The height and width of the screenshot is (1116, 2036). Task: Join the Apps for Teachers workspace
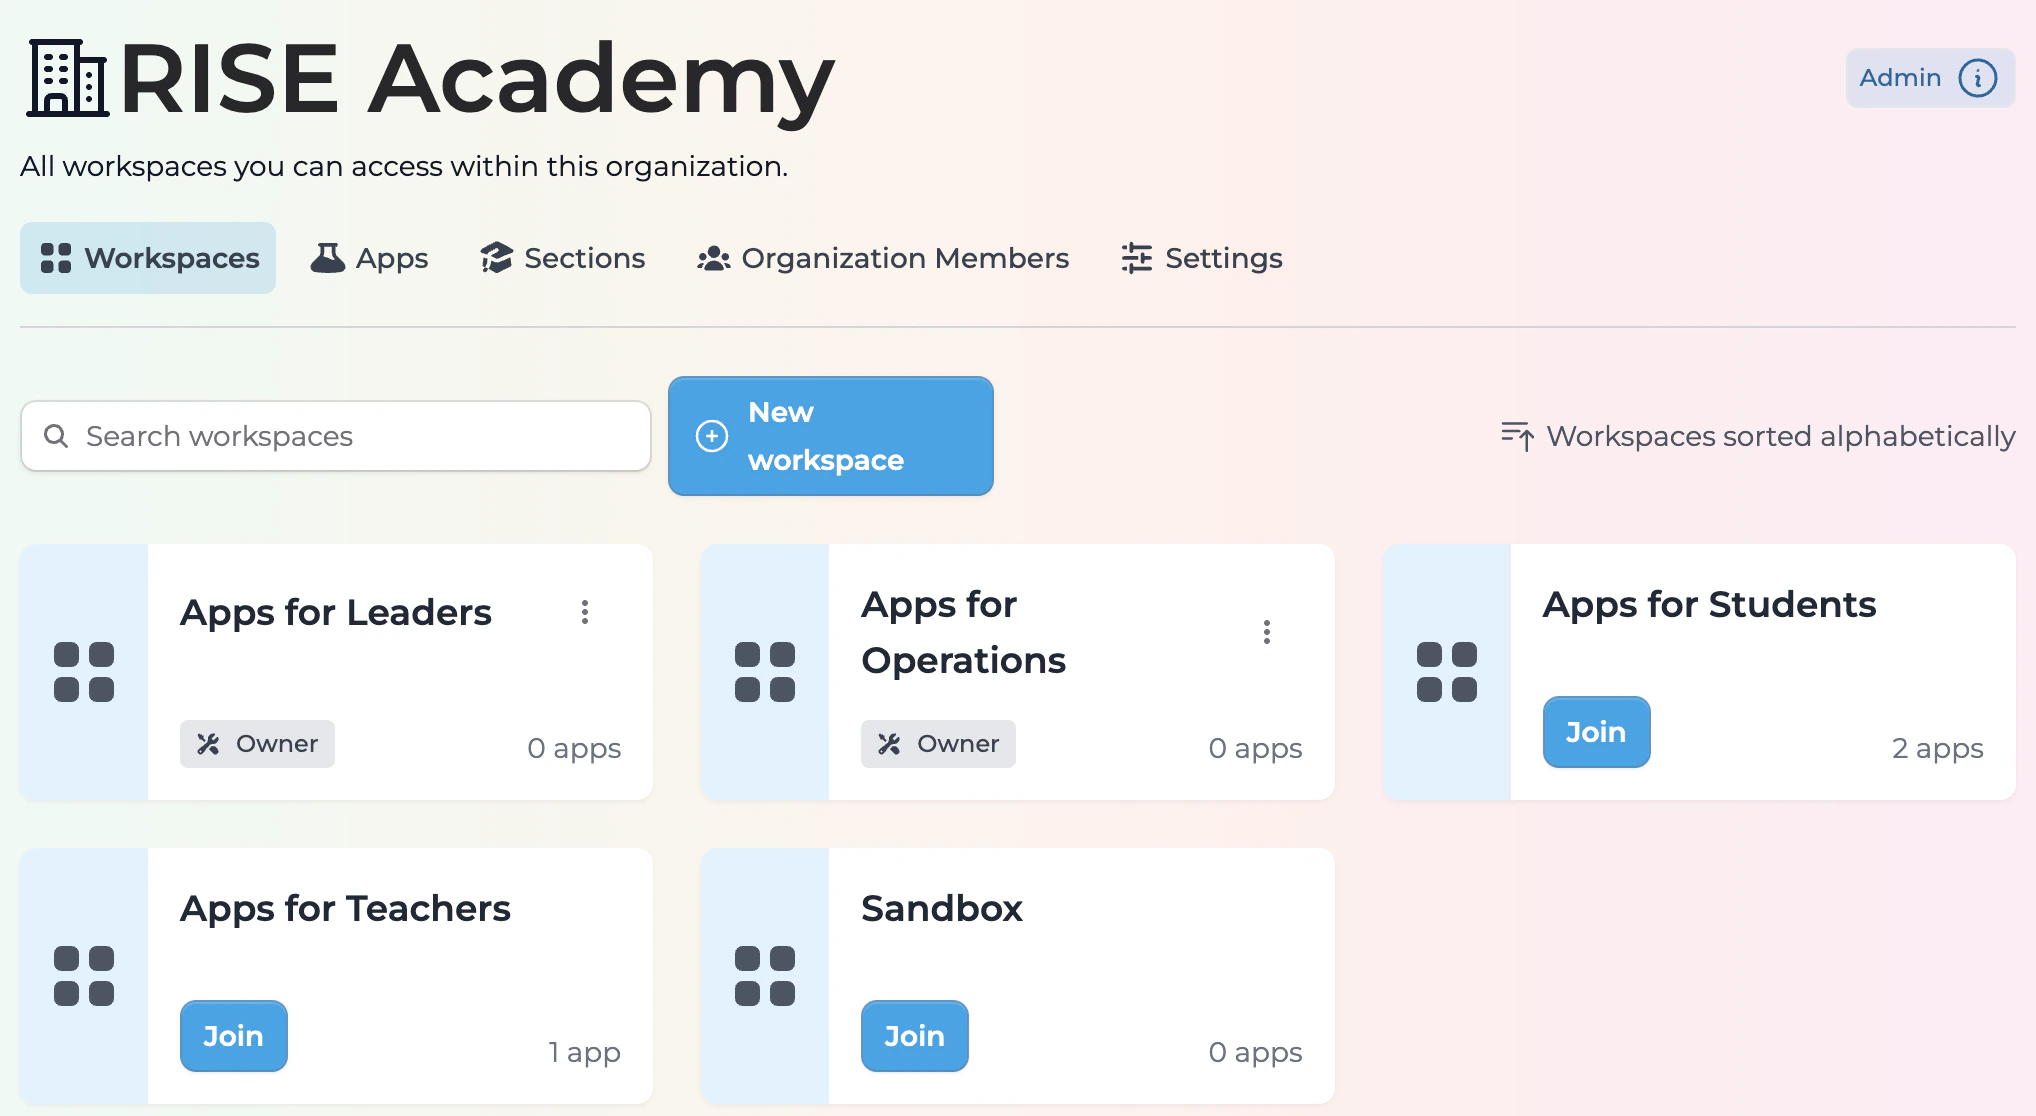[x=233, y=1036]
